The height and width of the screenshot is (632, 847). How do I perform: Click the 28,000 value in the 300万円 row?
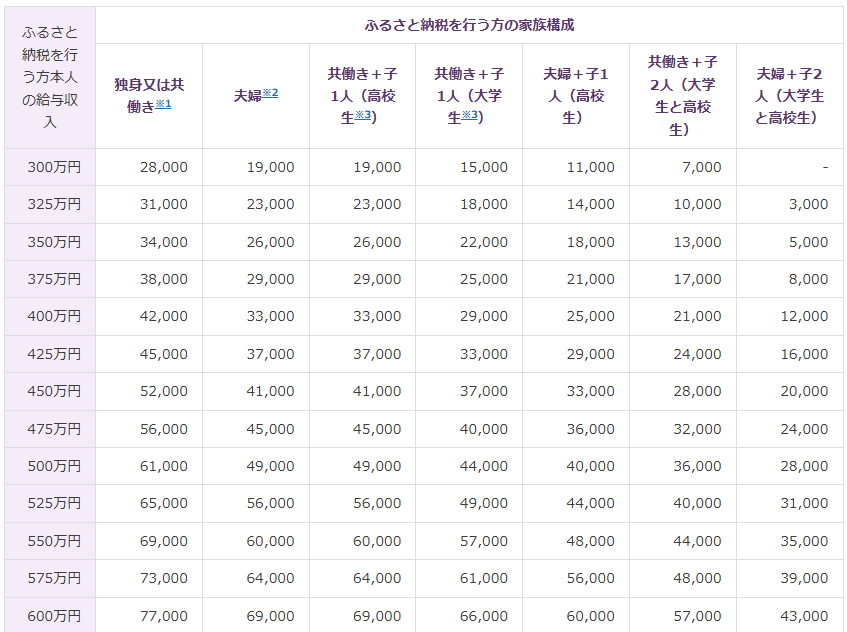point(166,167)
